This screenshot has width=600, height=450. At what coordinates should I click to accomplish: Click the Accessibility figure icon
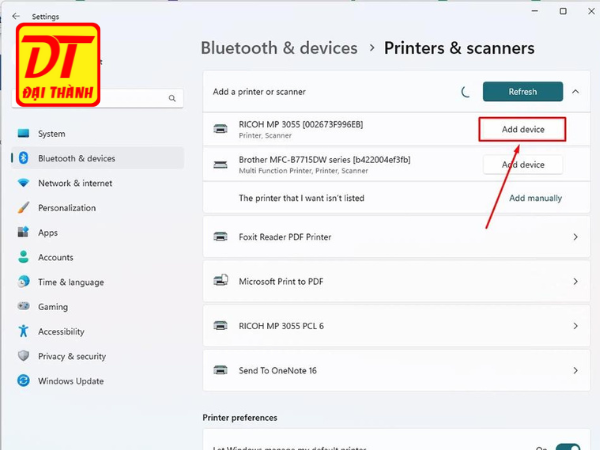point(23,331)
